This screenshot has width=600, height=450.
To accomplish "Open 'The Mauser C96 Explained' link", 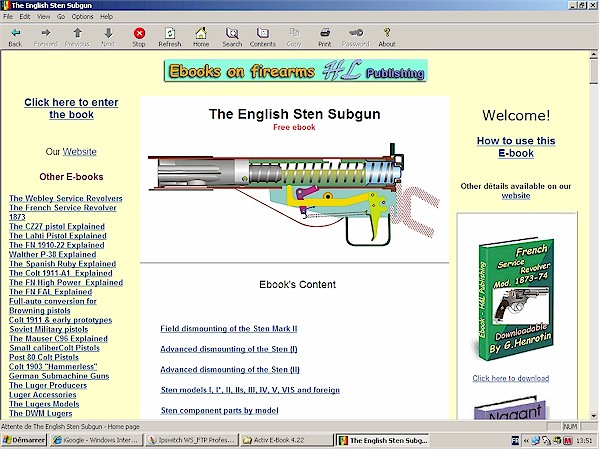I will click(x=59, y=339).
